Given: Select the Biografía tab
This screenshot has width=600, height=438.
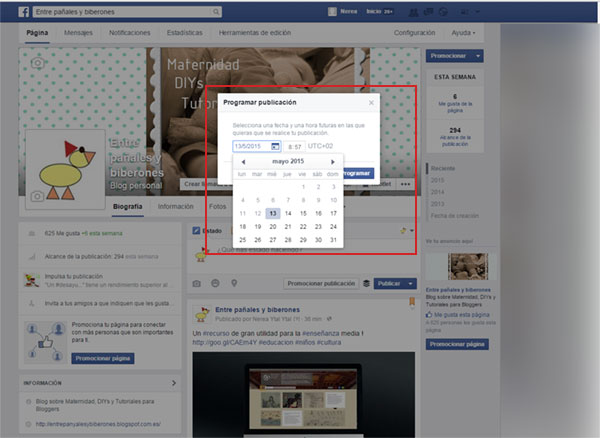Looking at the screenshot, I should tap(128, 207).
